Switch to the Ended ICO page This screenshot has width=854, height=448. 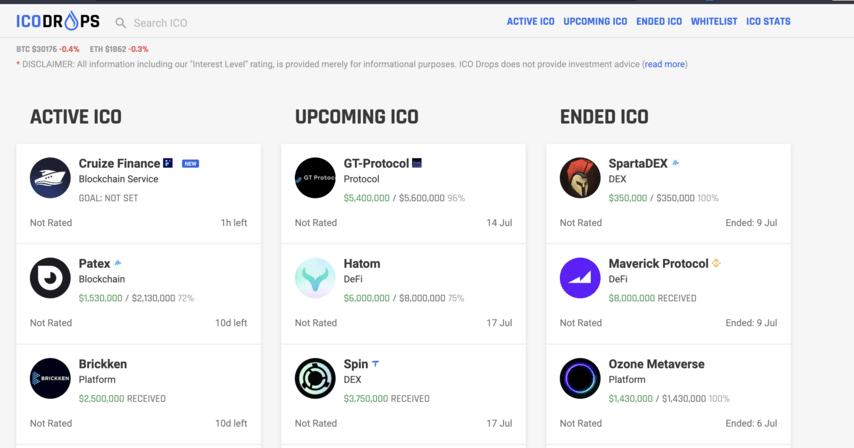[659, 21]
